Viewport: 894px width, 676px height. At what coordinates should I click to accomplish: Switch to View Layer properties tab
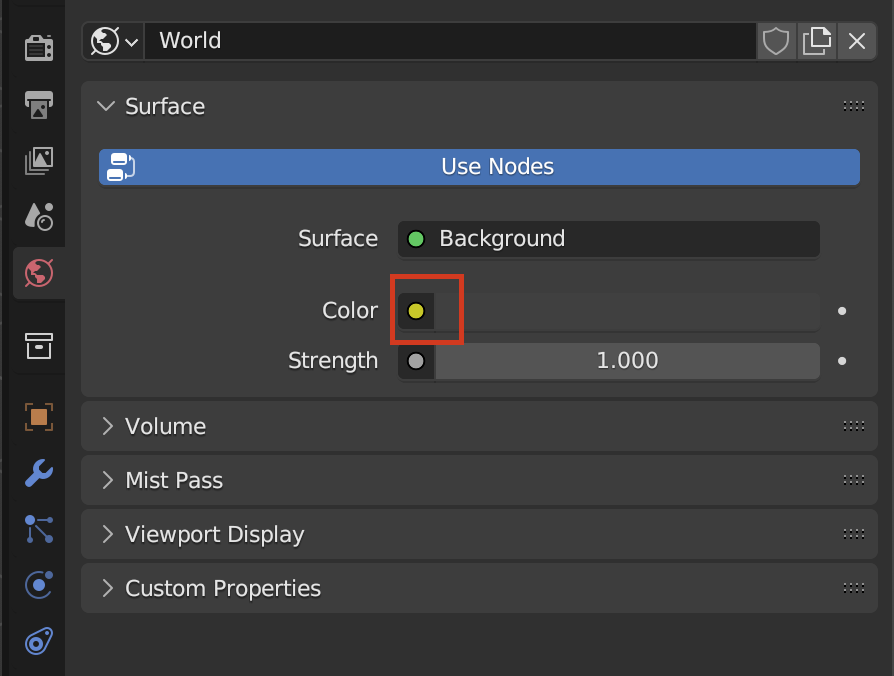click(38, 159)
